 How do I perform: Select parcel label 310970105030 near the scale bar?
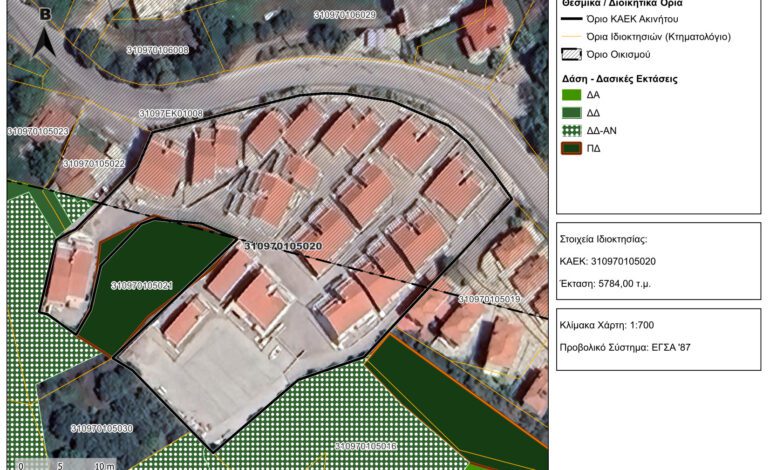pos(102,428)
